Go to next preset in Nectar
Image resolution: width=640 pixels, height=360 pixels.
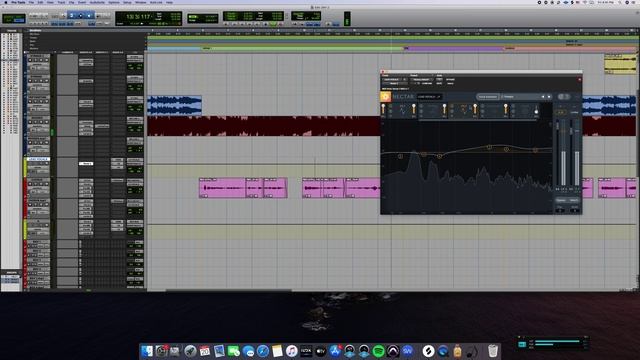pyautogui.click(x=549, y=97)
